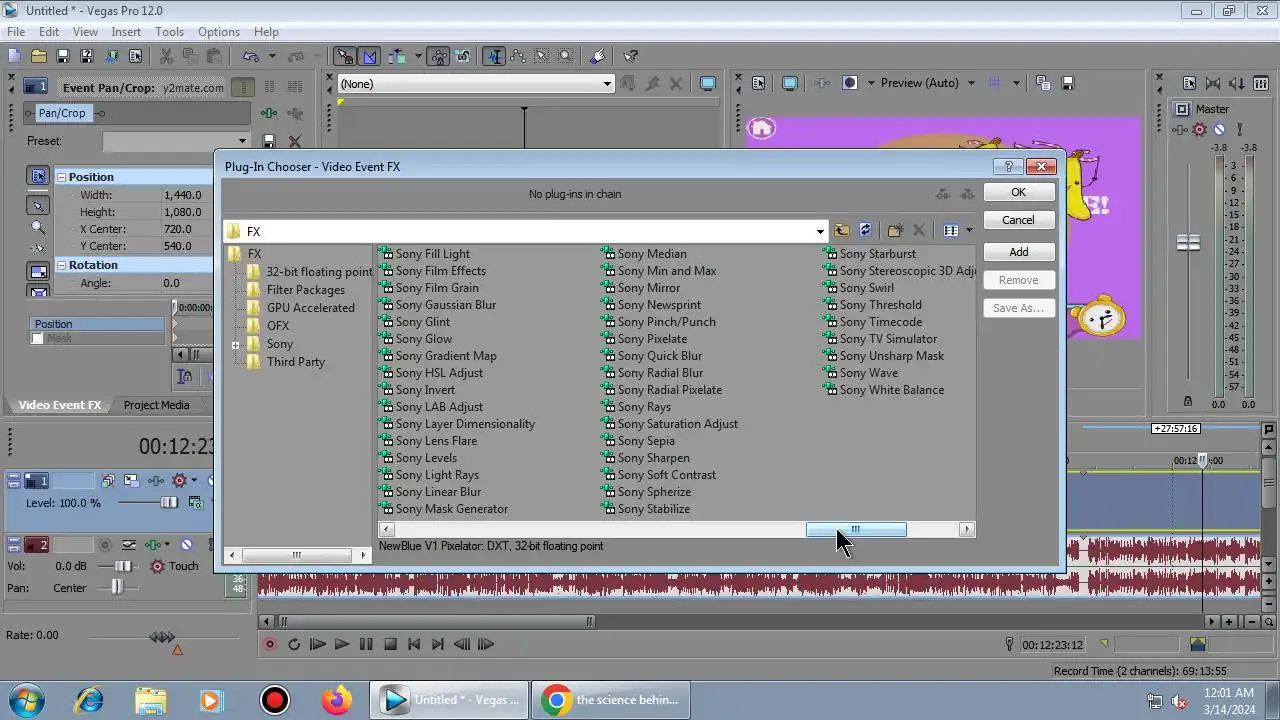1280x720 pixels.
Task: Open the File menu
Action: click(16, 32)
